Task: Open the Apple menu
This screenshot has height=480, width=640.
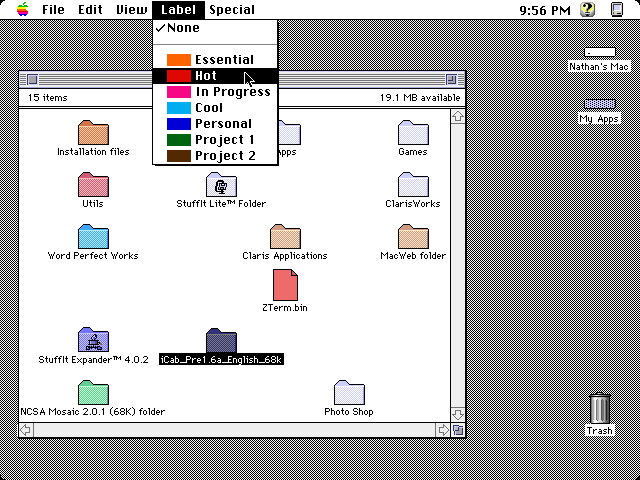Action: tap(23, 9)
